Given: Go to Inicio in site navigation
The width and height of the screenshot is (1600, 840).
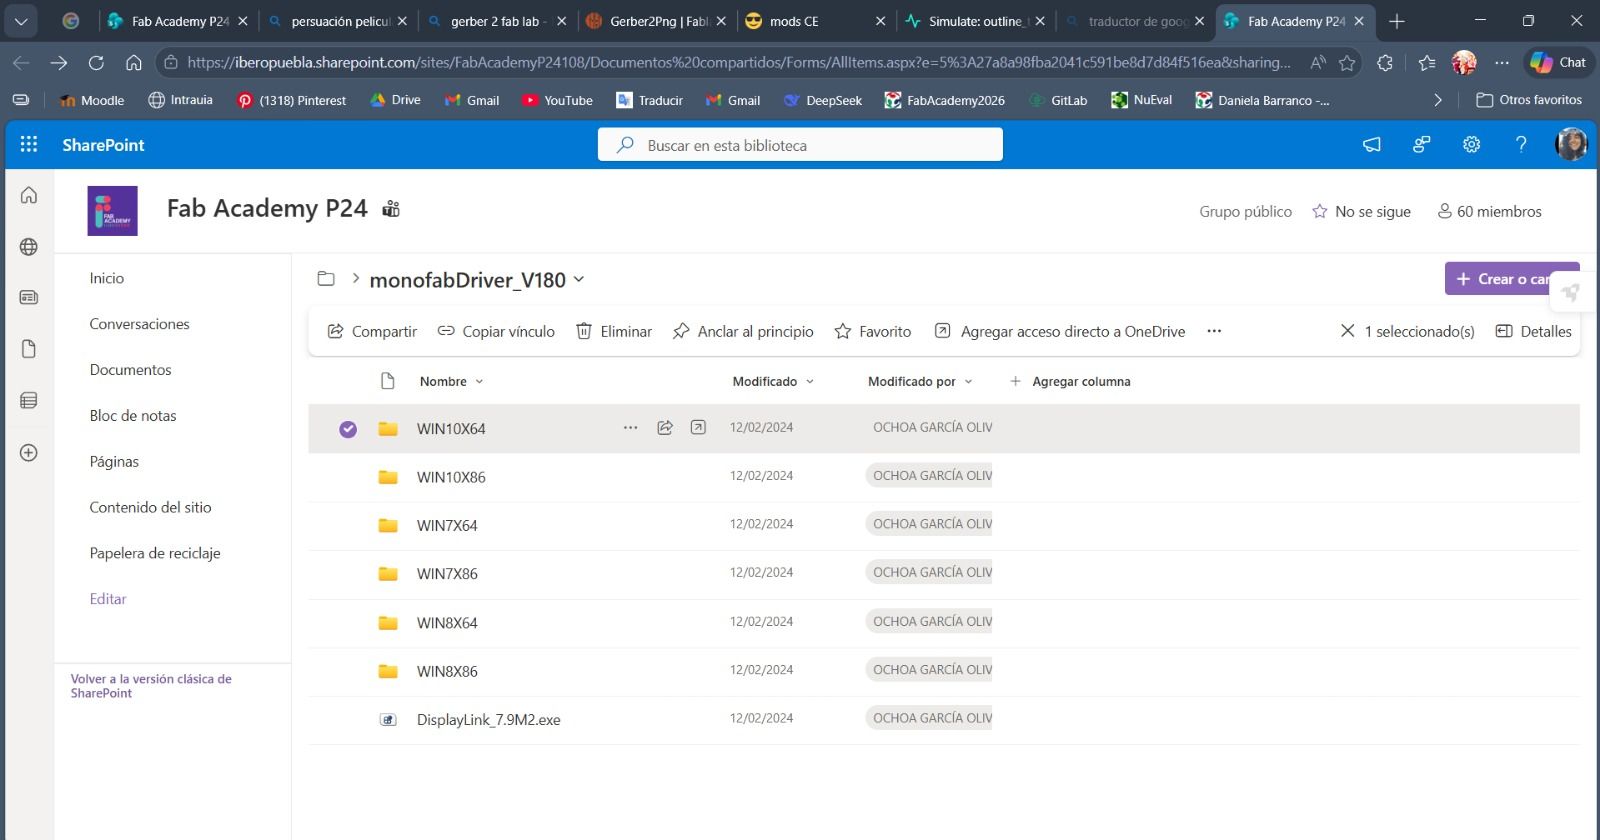Looking at the screenshot, I should pyautogui.click(x=107, y=278).
